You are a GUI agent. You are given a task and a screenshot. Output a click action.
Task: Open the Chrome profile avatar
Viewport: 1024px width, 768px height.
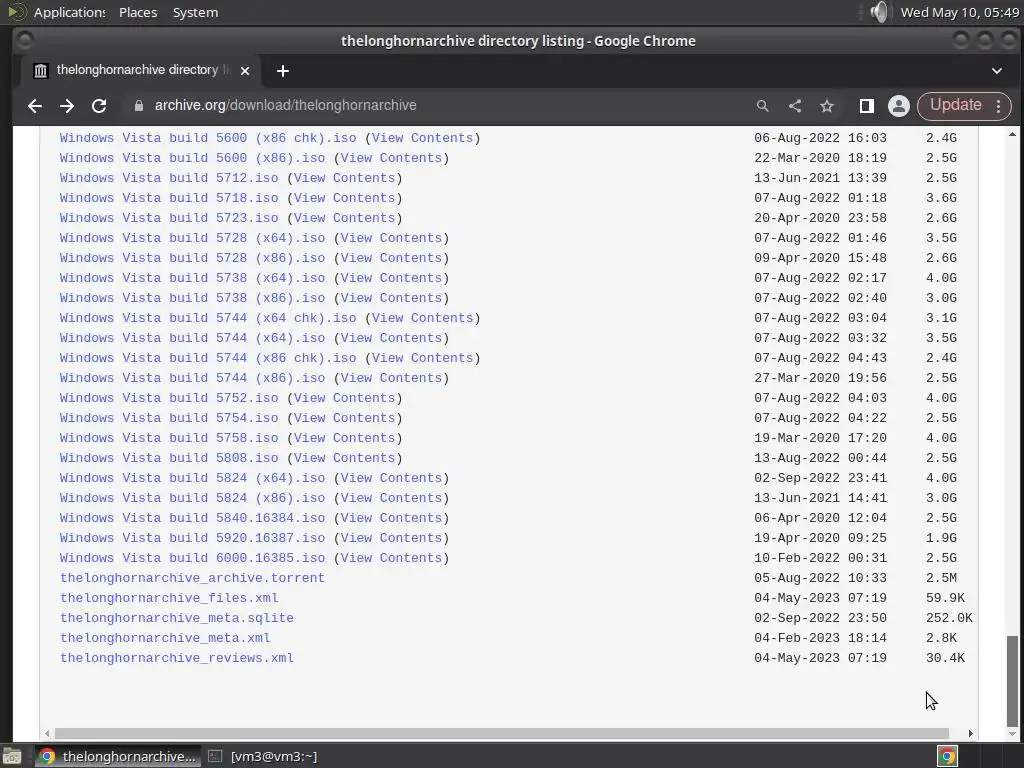(899, 106)
